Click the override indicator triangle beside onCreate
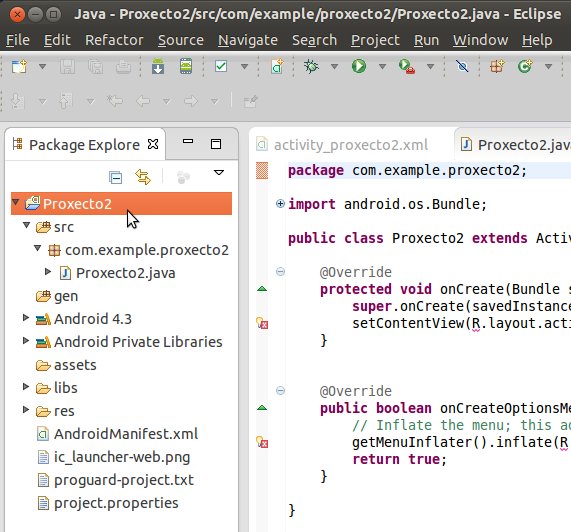Viewport: 571px width, 532px height. click(x=262, y=289)
